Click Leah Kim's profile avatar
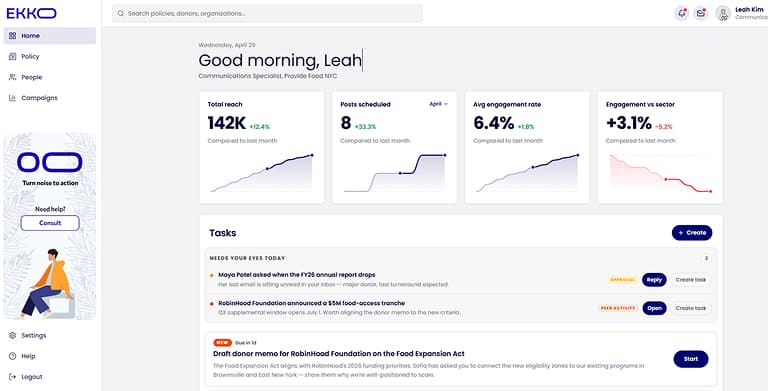 723,14
